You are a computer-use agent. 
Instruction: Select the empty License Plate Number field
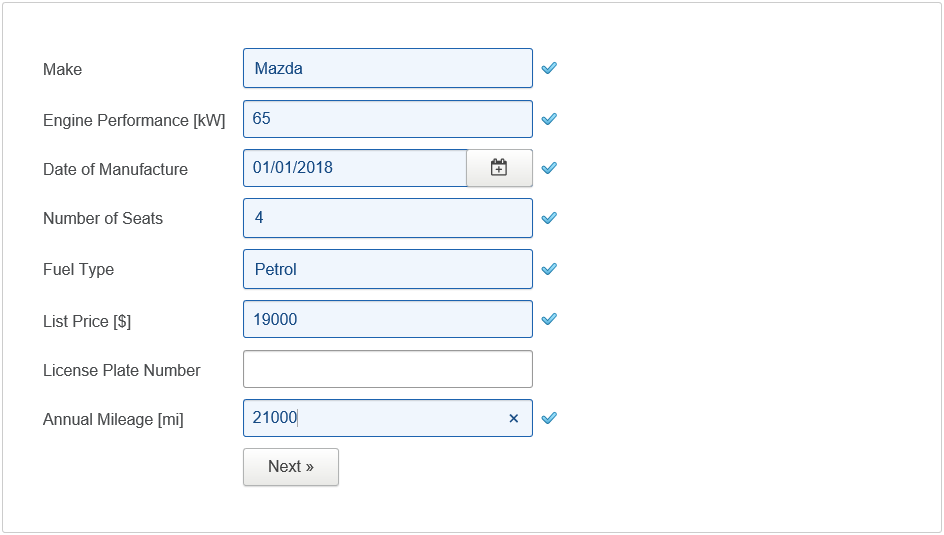pos(387,369)
